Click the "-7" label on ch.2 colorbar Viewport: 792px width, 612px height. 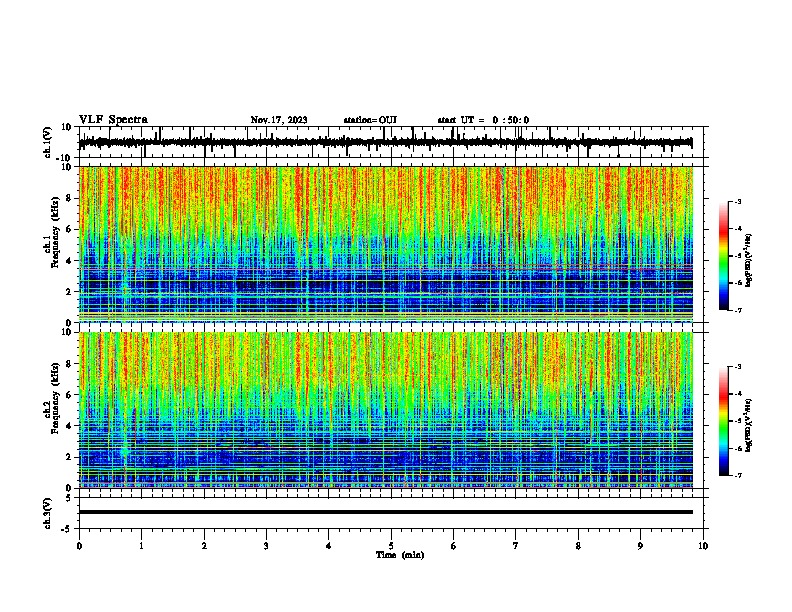pos(737,476)
